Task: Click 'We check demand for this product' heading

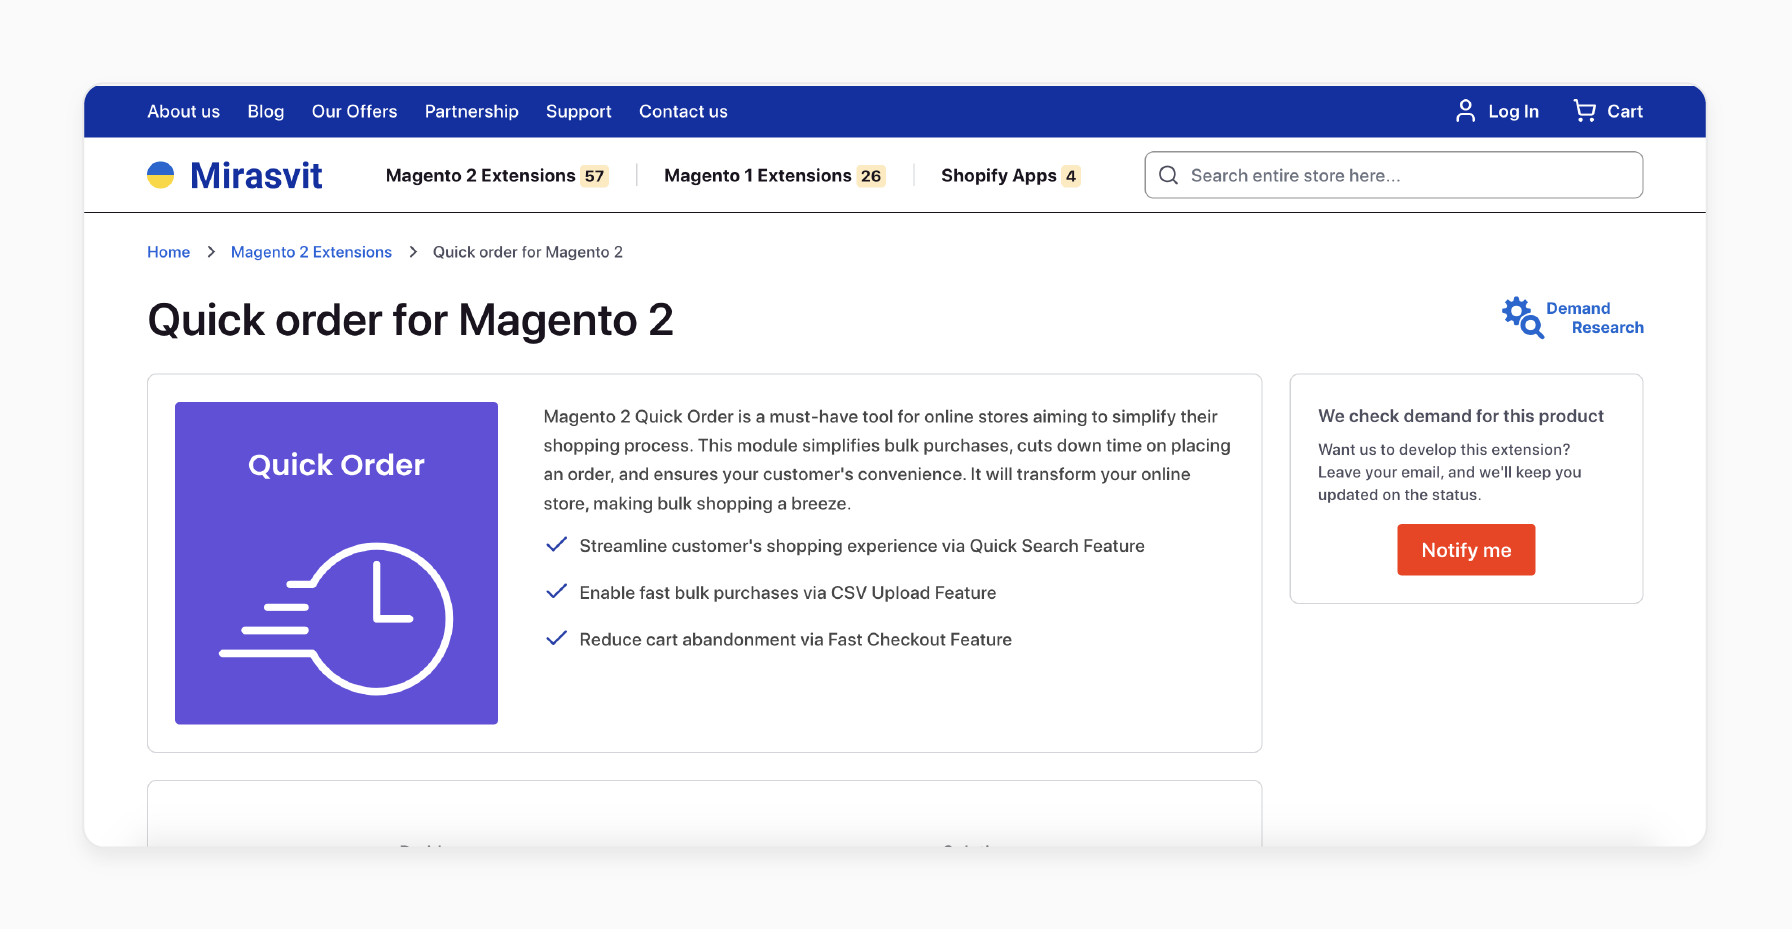Action: (1460, 416)
